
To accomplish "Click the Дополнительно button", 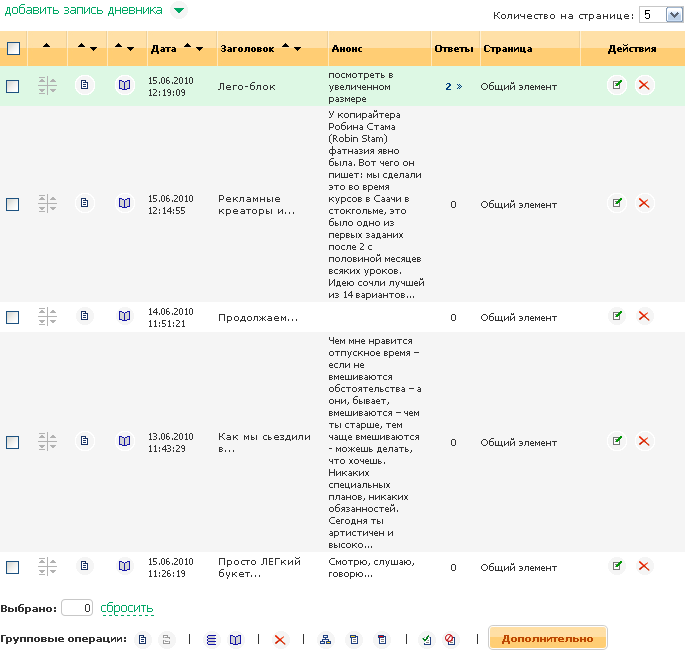I will (547, 638).
